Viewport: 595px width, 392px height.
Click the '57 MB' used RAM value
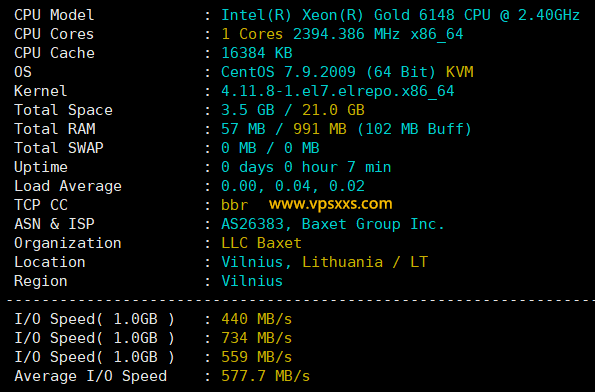243,129
